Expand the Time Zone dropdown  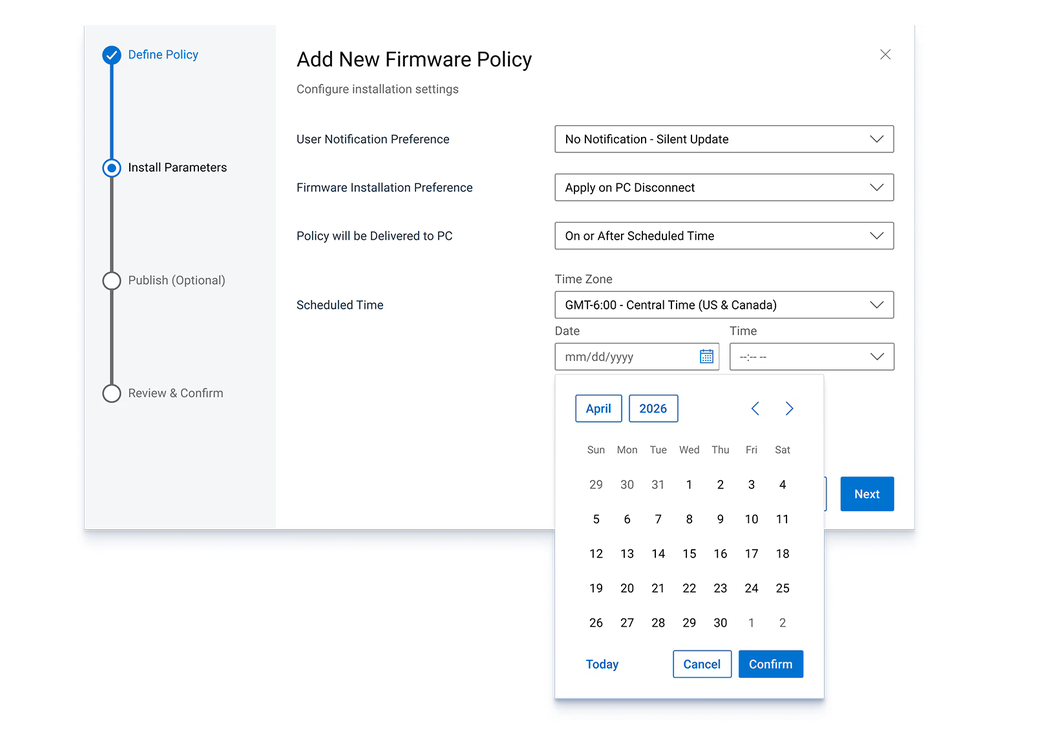click(x=724, y=305)
